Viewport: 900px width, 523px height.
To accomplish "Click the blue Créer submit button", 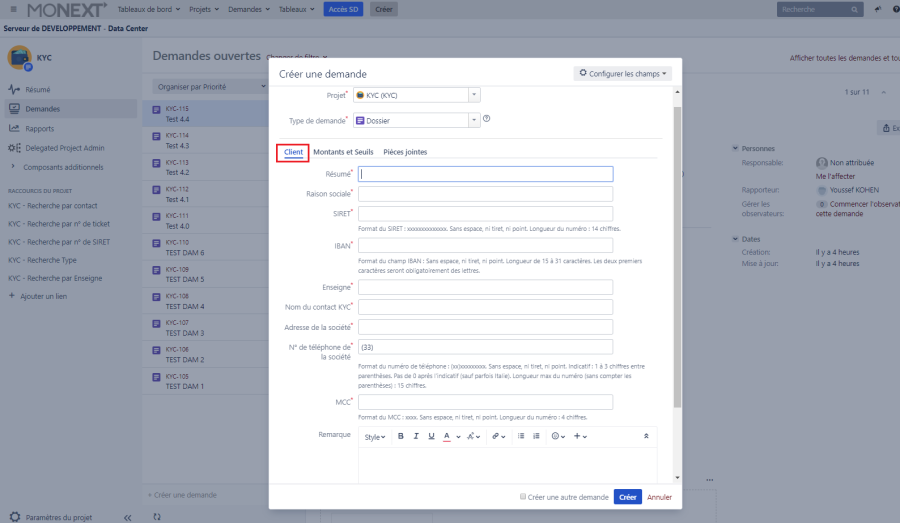I will (x=627, y=497).
